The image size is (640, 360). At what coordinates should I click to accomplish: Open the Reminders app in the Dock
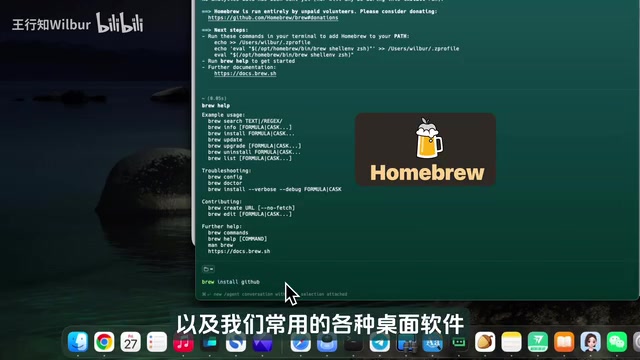pyautogui.click(x=157, y=342)
